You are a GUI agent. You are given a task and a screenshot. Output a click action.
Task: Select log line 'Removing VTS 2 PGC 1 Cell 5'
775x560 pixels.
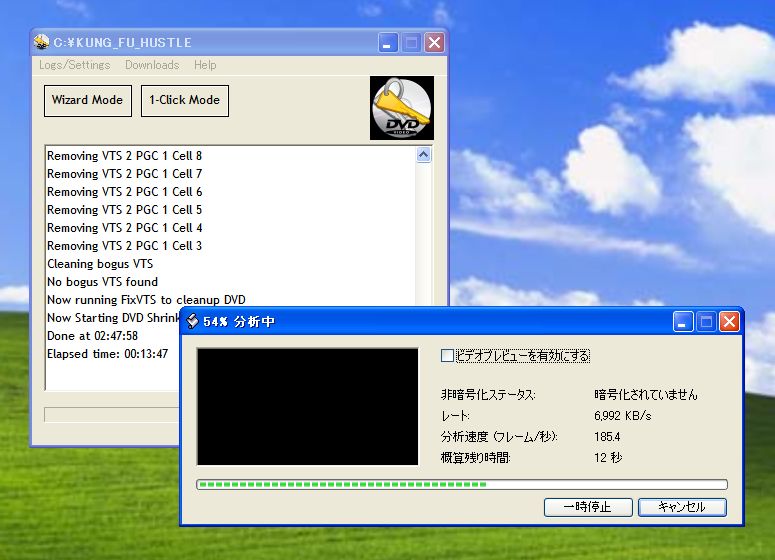125,210
